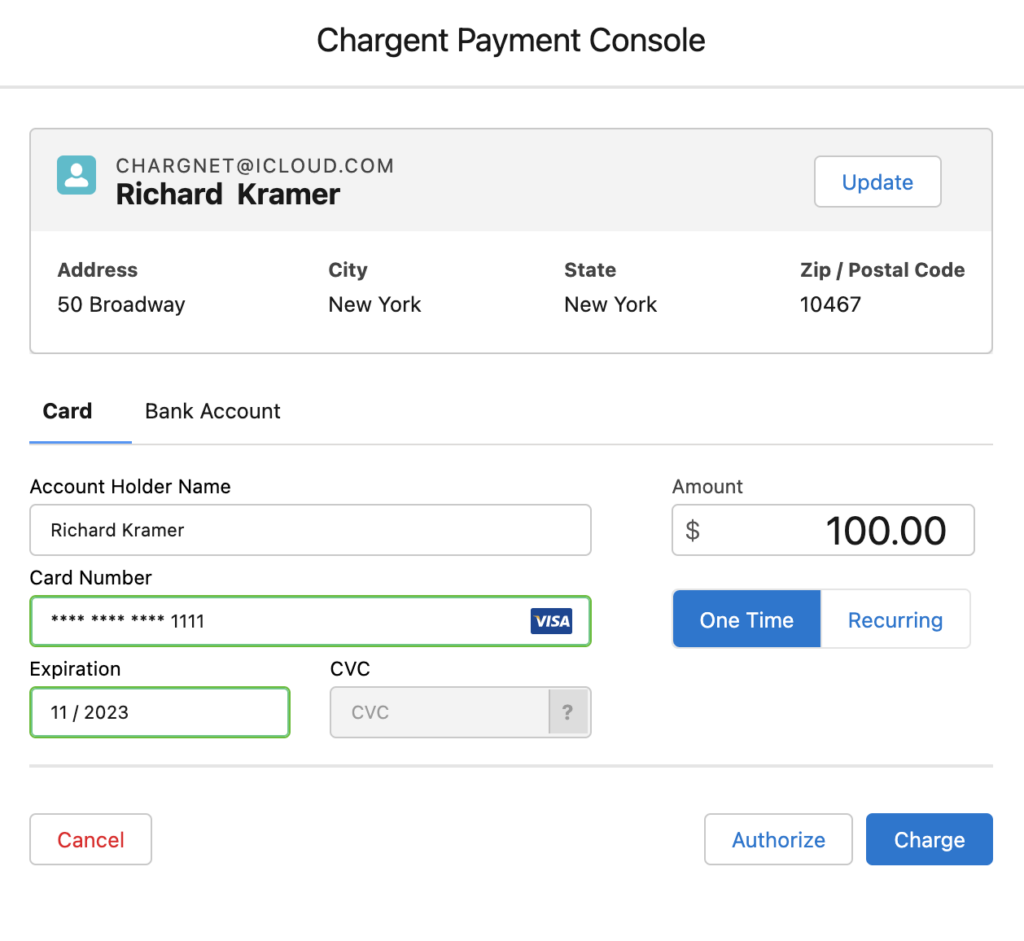This screenshot has width=1024, height=941.
Task: Click the CHARGNET@ICLOUD.COM email text
Action: (255, 166)
